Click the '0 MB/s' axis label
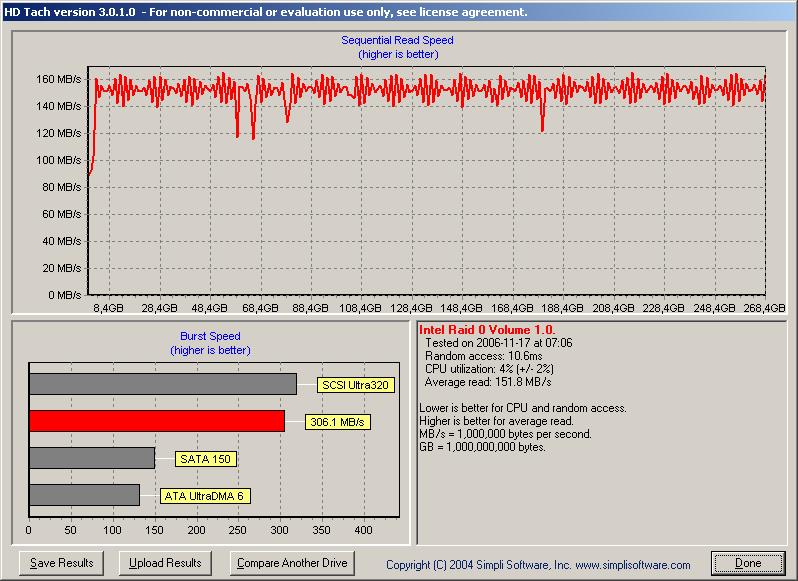Image resolution: width=798 pixels, height=581 pixels. (65, 295)
